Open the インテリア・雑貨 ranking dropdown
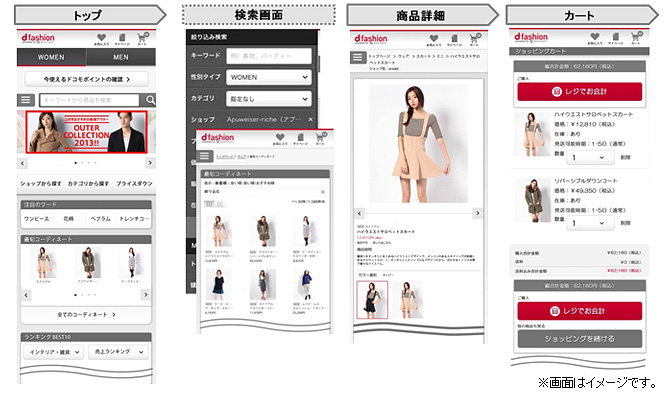The height and width of the screenshot is (393, 672). click(53, 352)
